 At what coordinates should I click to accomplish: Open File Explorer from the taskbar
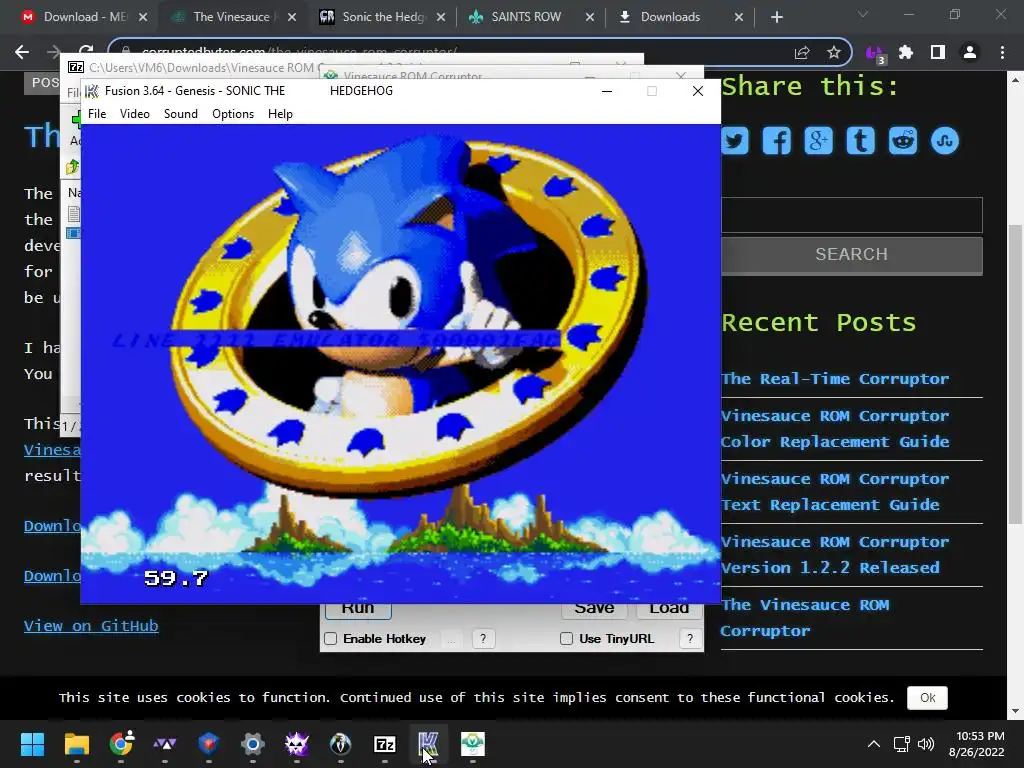click(x=76, y=744)
